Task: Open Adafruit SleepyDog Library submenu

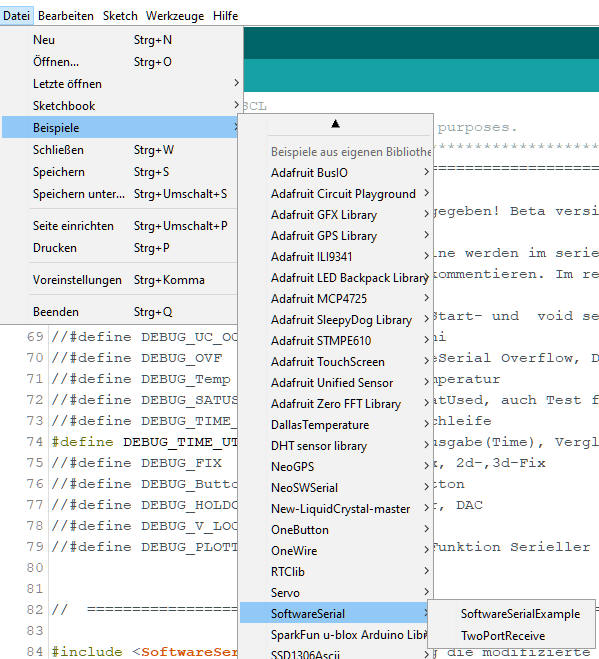Action: click(x=336, y=319)
